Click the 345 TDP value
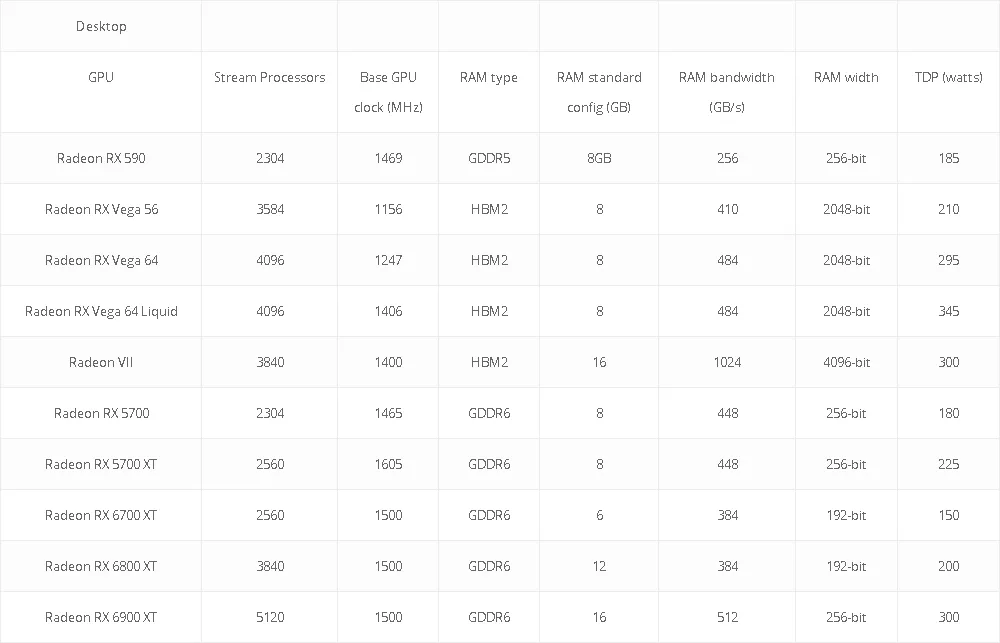 (x=948, y=311)
